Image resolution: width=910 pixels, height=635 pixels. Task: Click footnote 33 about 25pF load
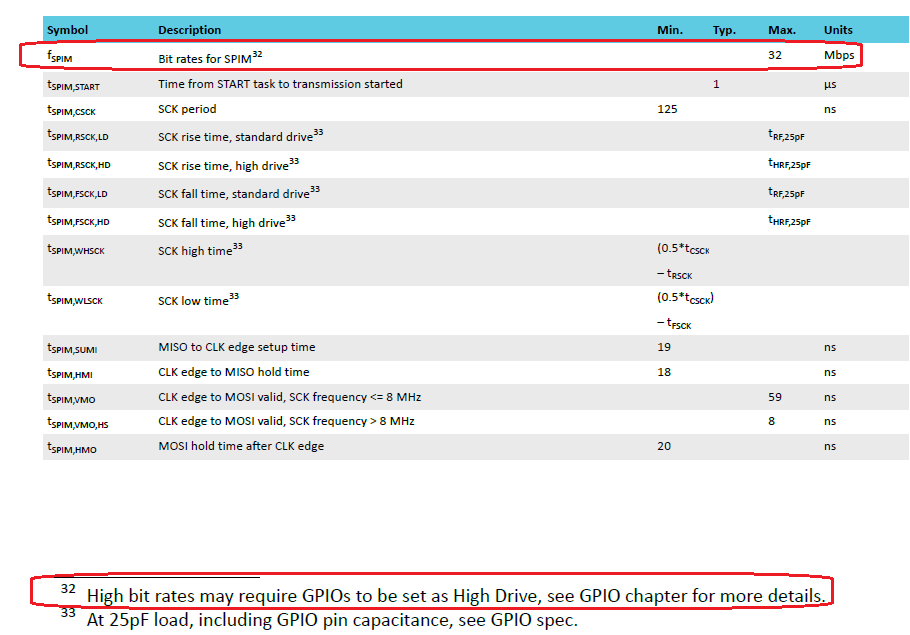[331, 620]
